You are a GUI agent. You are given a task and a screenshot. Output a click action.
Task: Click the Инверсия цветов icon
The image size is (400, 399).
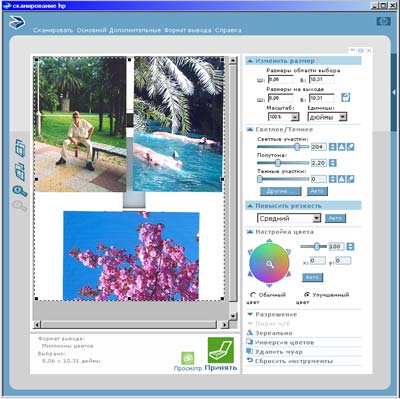250,342
